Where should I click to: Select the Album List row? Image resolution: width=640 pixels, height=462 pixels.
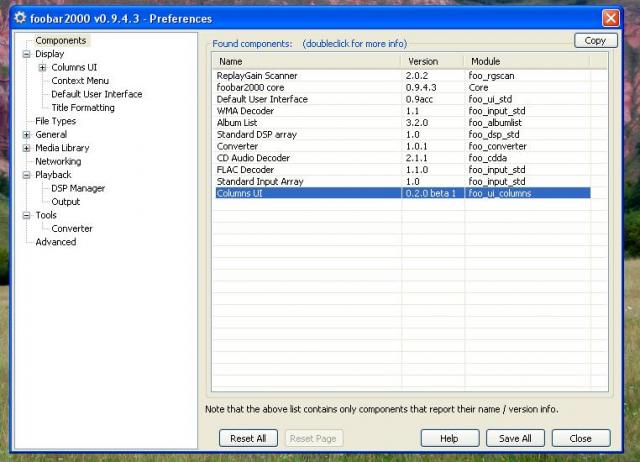click(402, 123)
